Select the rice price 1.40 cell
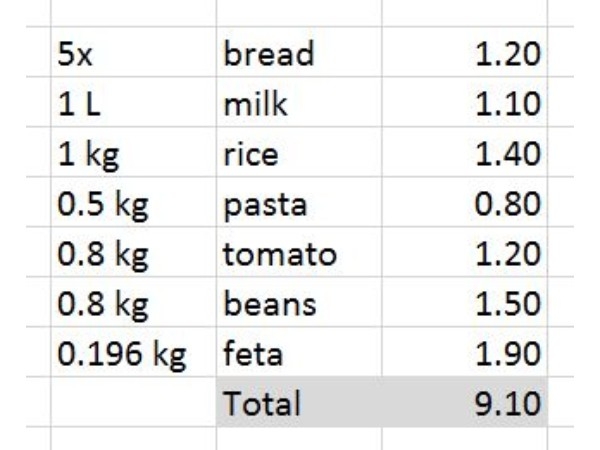Viewport: 600px width, 450px height. [x=465, y=152]
